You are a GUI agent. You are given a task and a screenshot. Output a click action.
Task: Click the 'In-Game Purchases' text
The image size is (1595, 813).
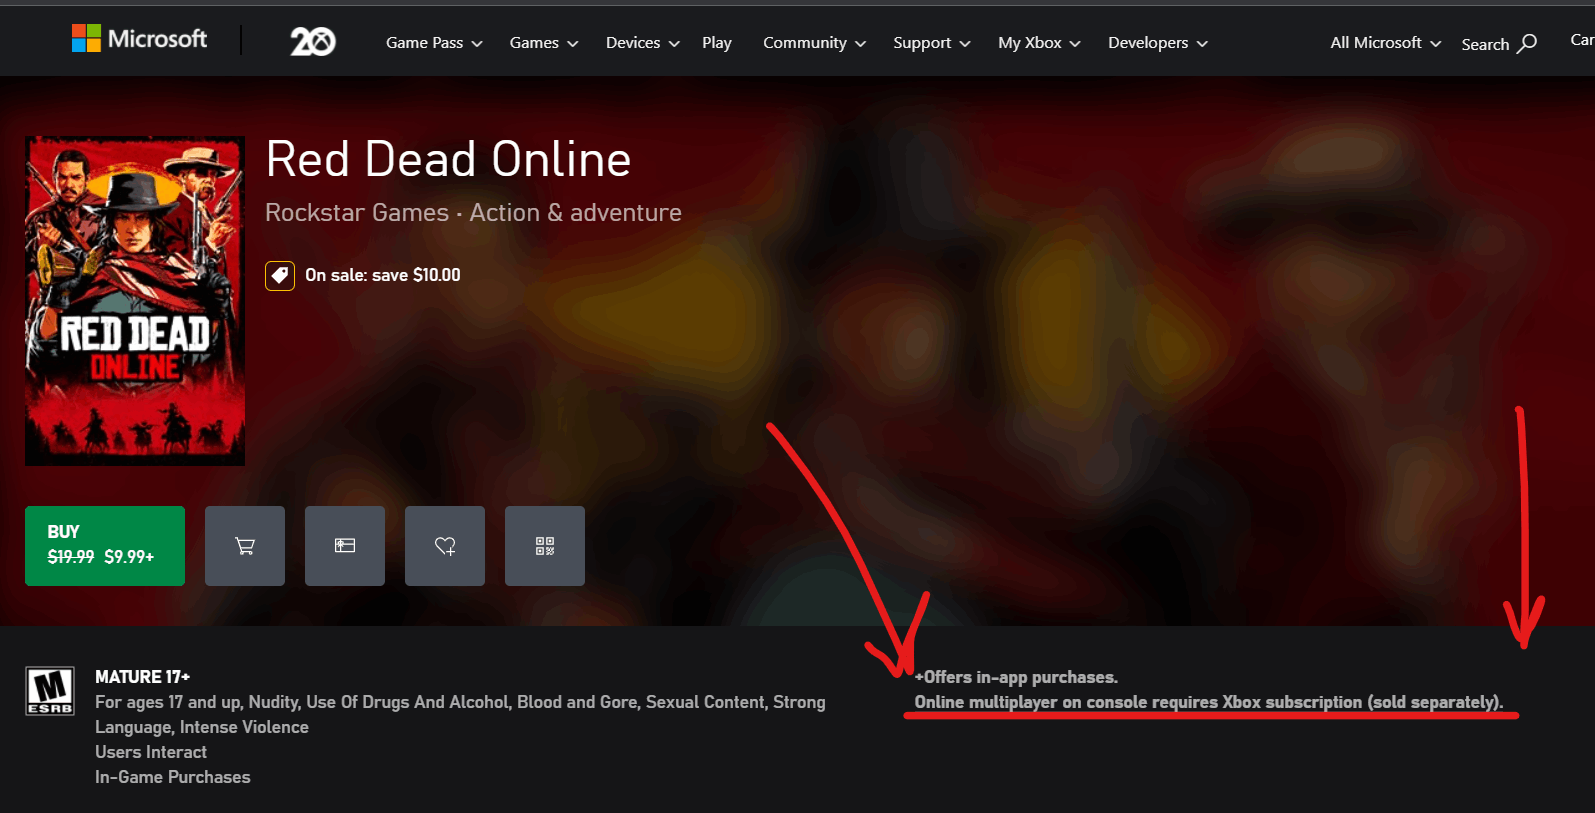click(173, 777)
